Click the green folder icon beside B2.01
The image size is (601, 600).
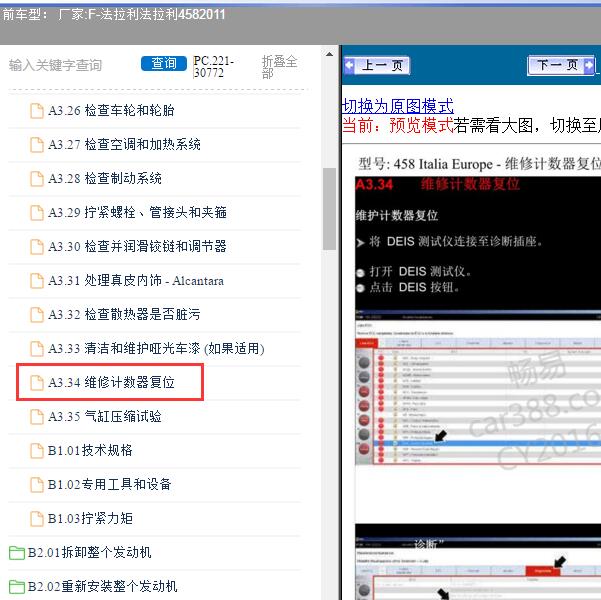tap(16, 553)
